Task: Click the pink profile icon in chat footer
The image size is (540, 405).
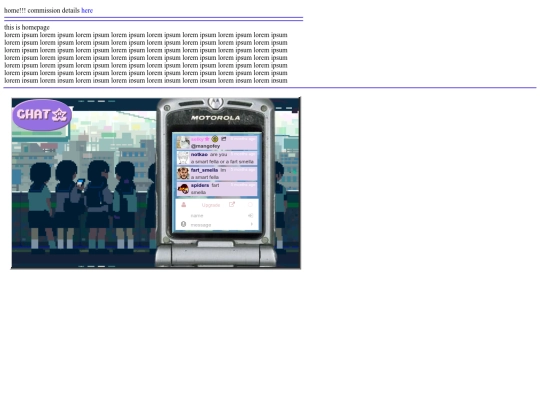Action: click(x=184, y=205)
